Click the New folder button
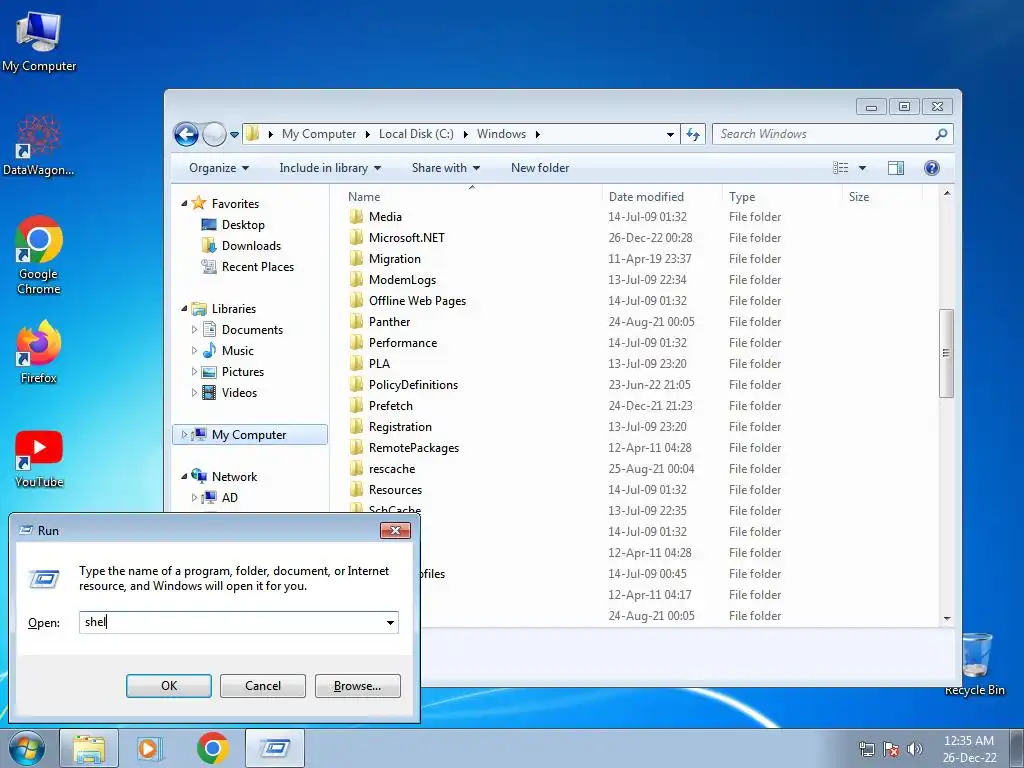The height and width of the screenshot is (768, 1024). click(539, 168)
